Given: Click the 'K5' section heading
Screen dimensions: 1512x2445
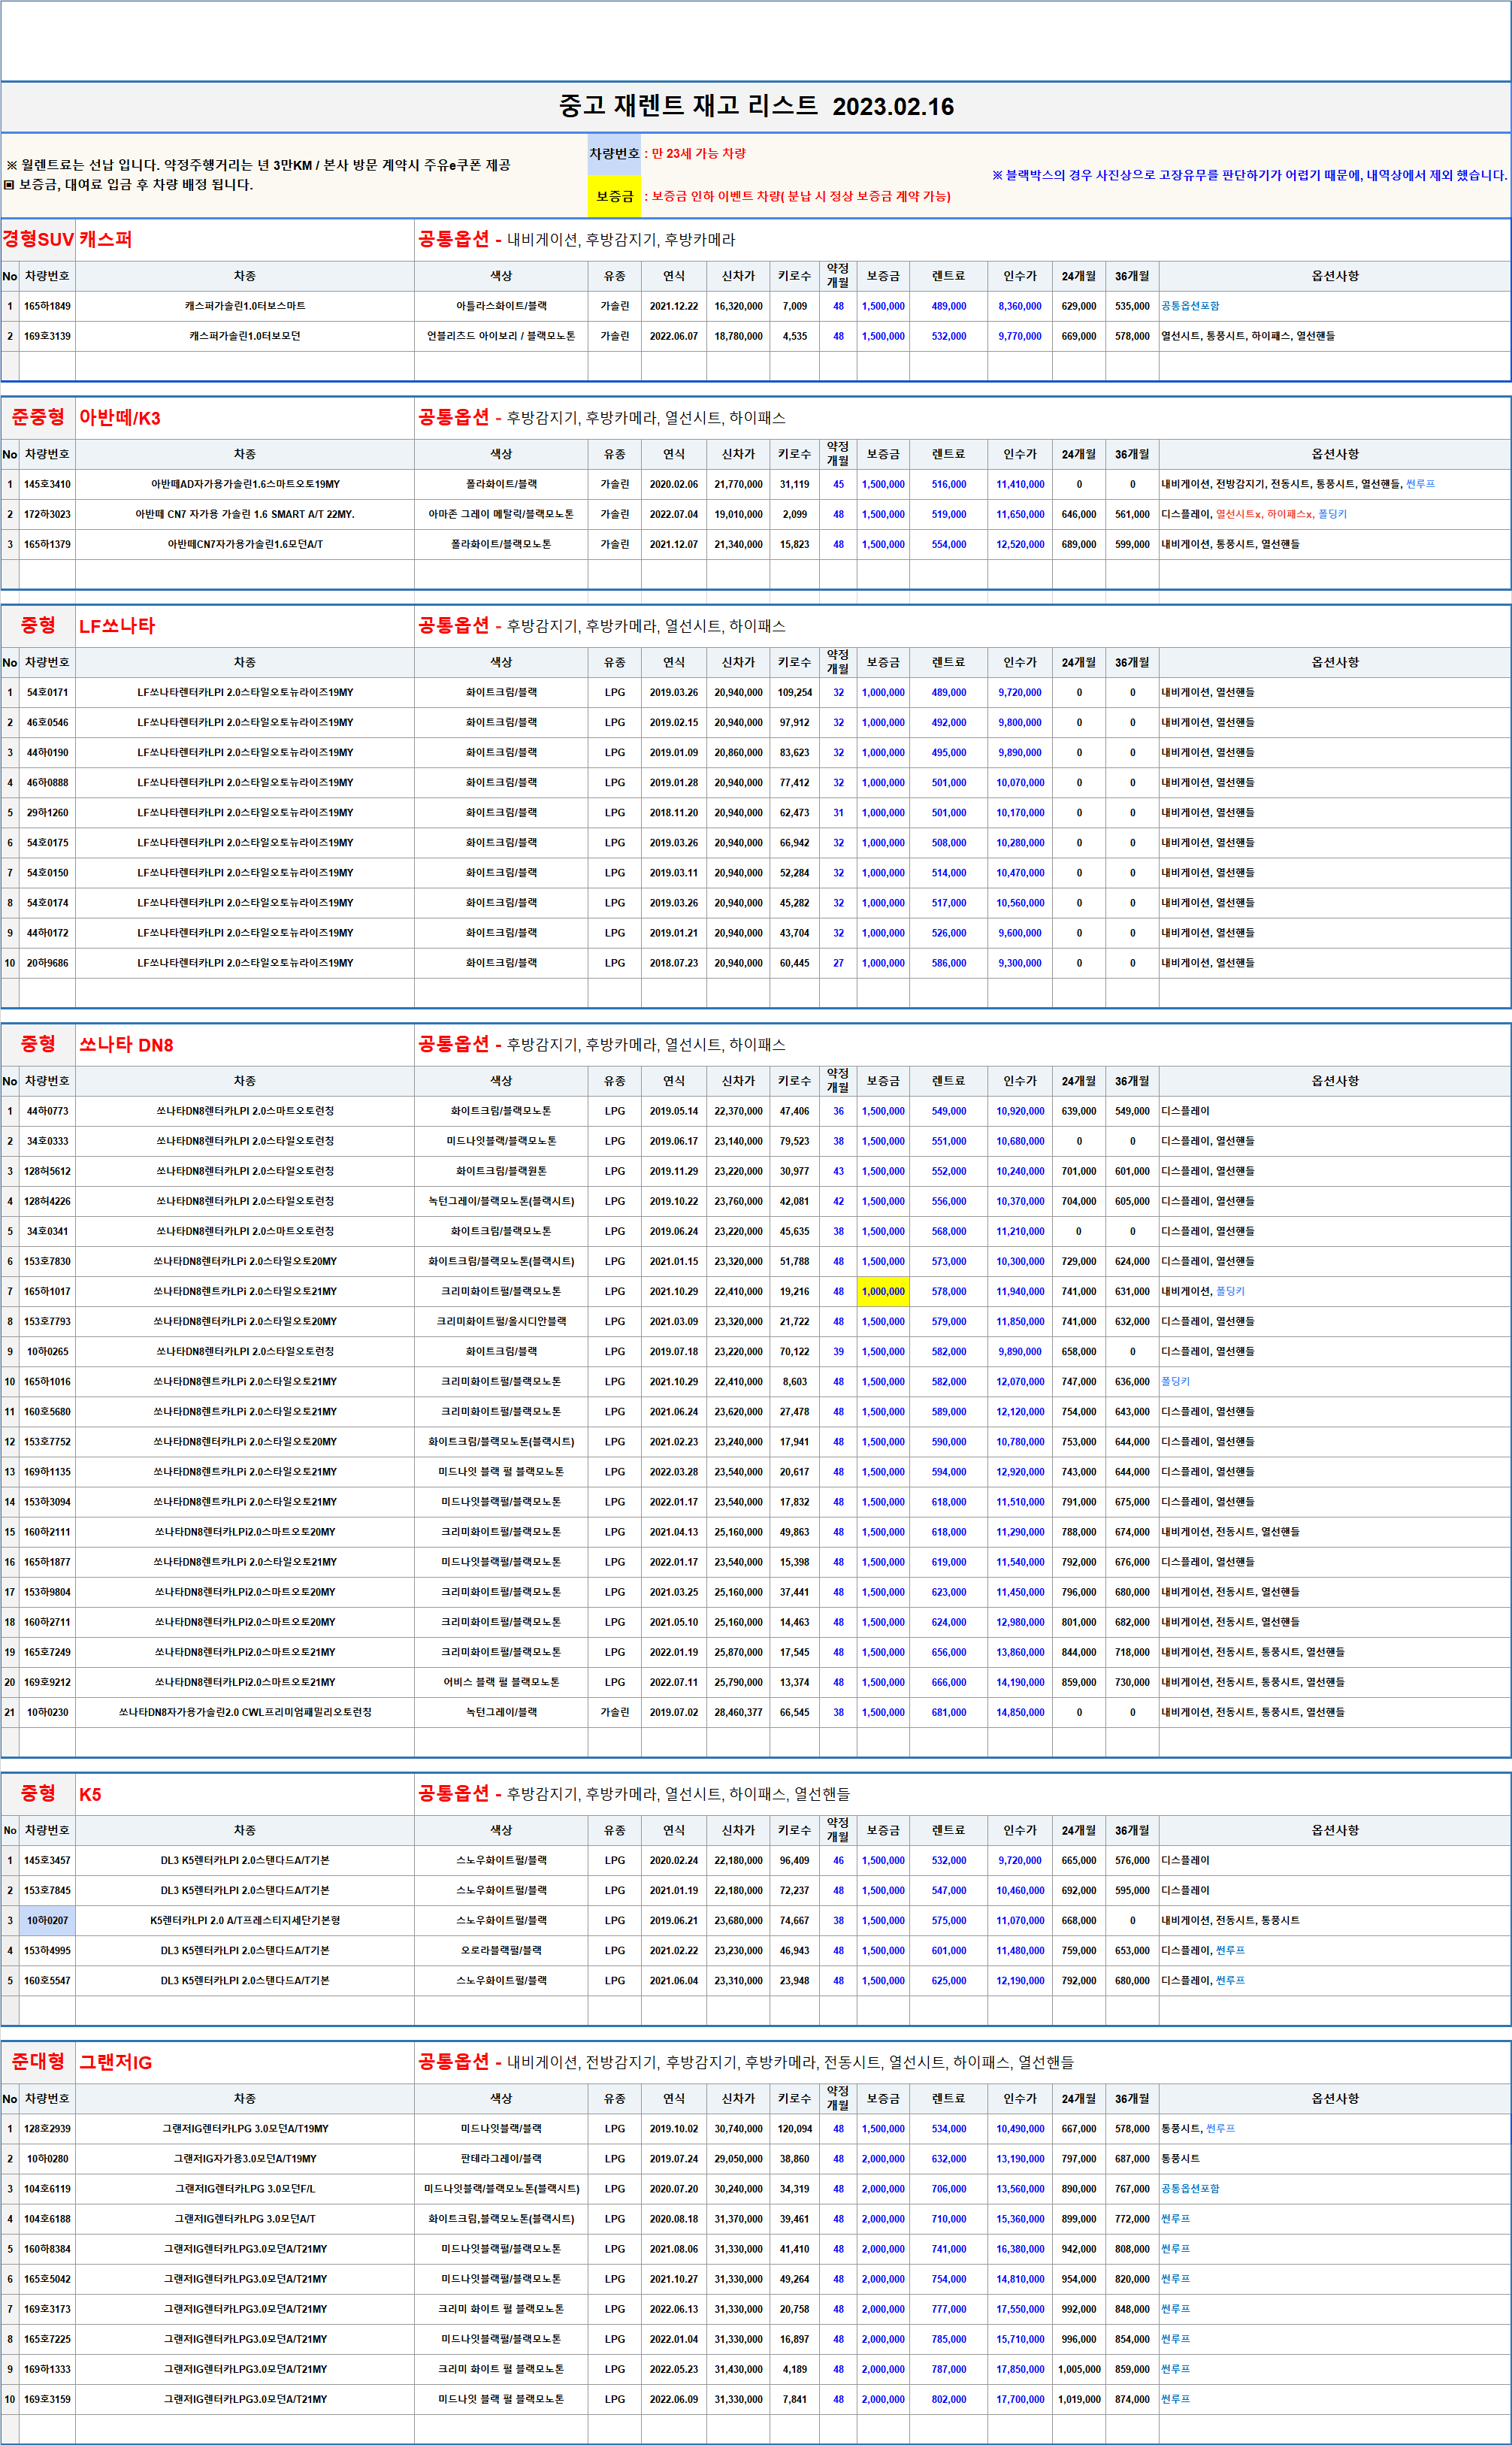Looking at the screenshot, I should [x=90, y=1794].
